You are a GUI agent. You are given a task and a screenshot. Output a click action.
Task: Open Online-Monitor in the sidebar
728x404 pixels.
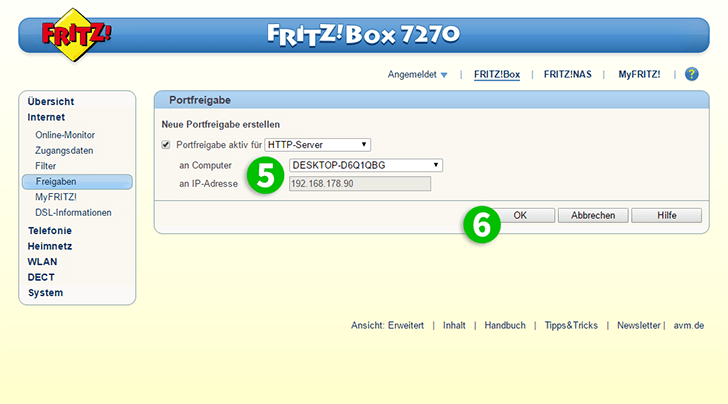click(x=65, y=135)
